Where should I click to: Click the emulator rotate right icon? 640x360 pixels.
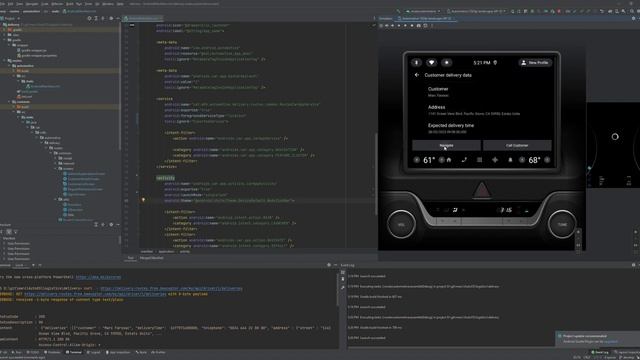pos(405,25)
